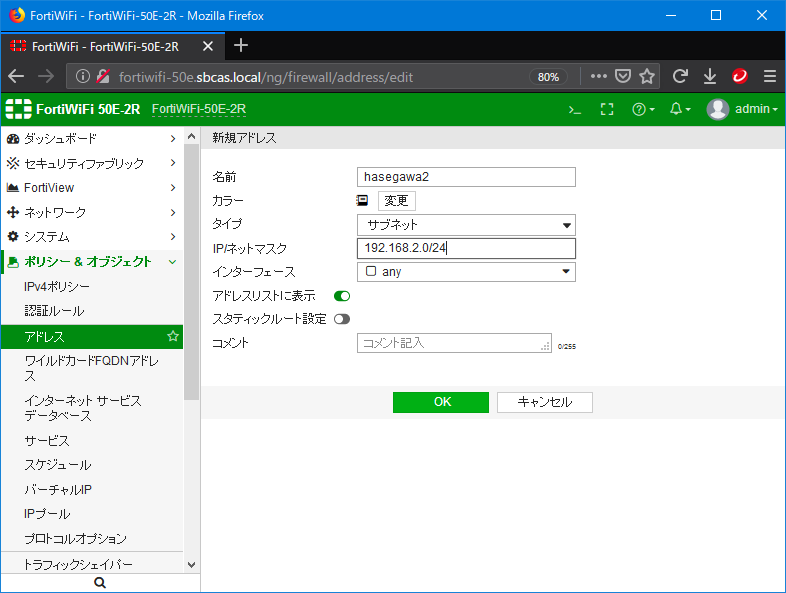Expand the ネットワーク menu

92,212
